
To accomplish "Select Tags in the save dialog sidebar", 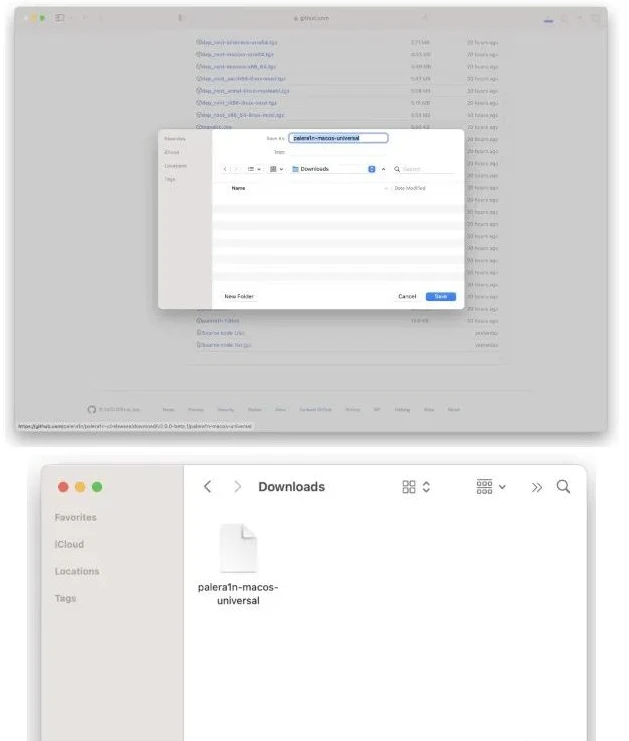I will [170, 179].
